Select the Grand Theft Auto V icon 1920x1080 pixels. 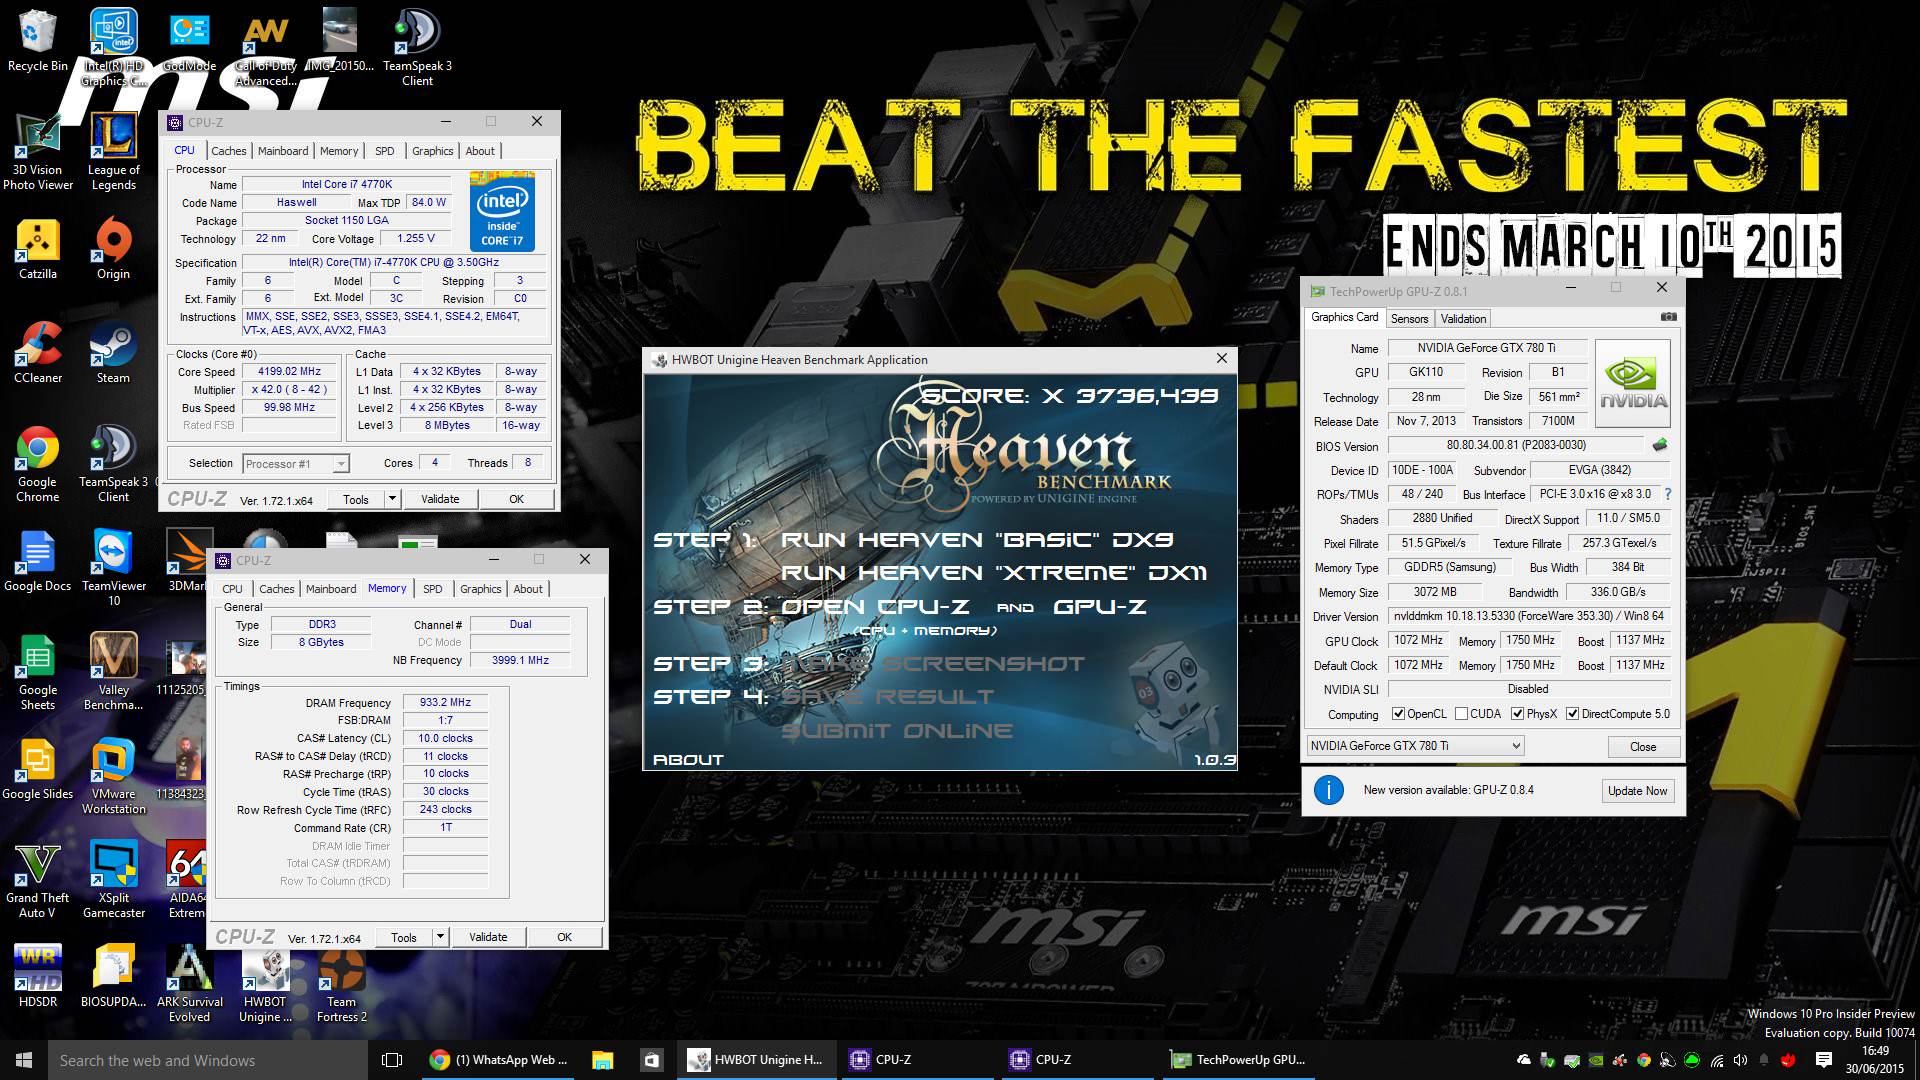(38, 881)
